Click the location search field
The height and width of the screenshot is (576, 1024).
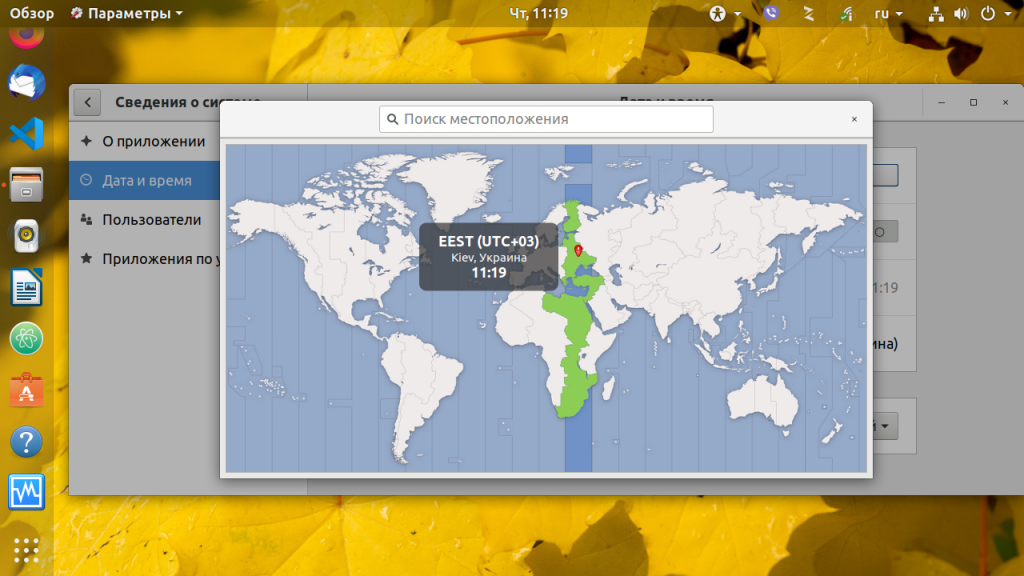[546, 119]
